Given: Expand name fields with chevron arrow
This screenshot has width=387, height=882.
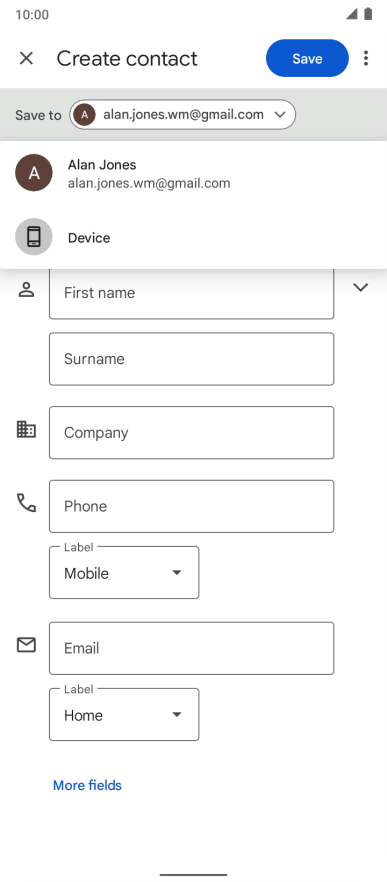Looking at the screenshot, I should point(360,287).
